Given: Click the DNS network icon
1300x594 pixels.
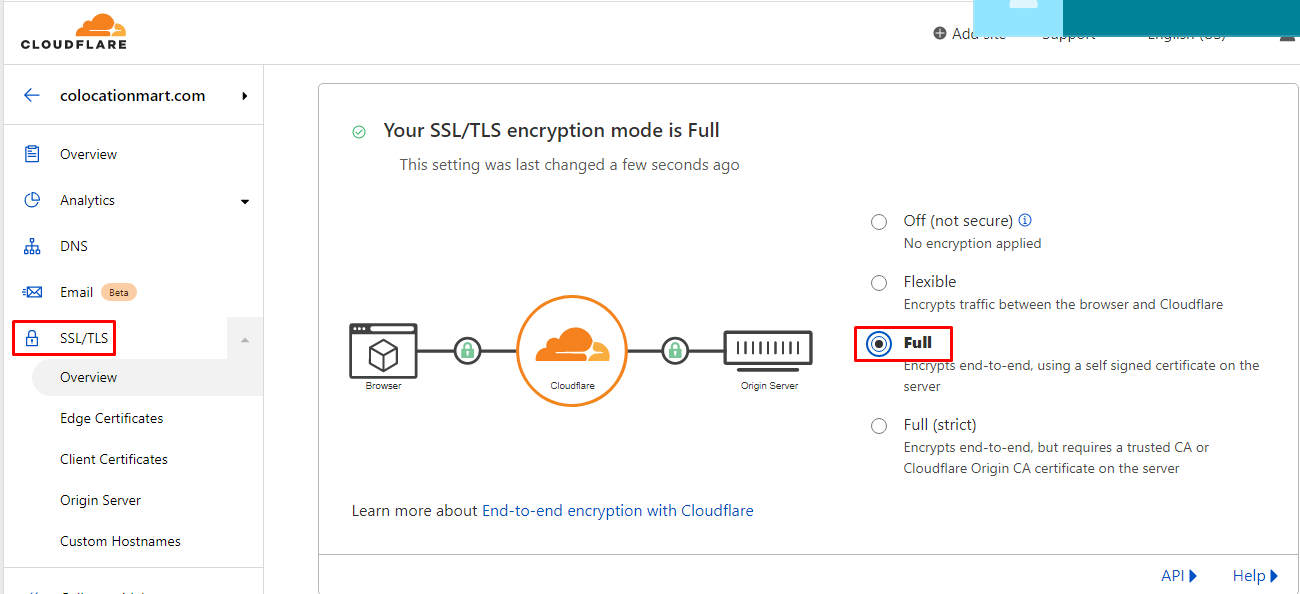Looking at the screenshot, I should click(x=33, y=246).
